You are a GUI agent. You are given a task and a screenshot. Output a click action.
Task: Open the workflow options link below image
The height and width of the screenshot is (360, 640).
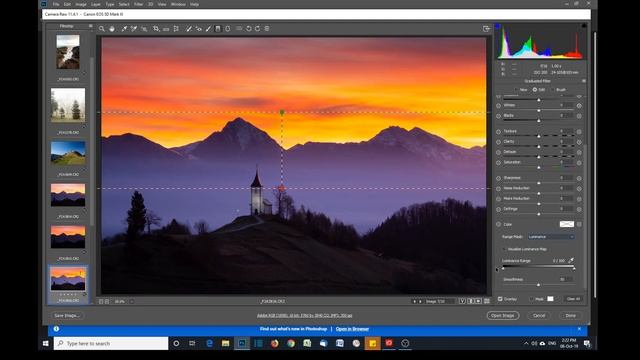click(304, 316)
